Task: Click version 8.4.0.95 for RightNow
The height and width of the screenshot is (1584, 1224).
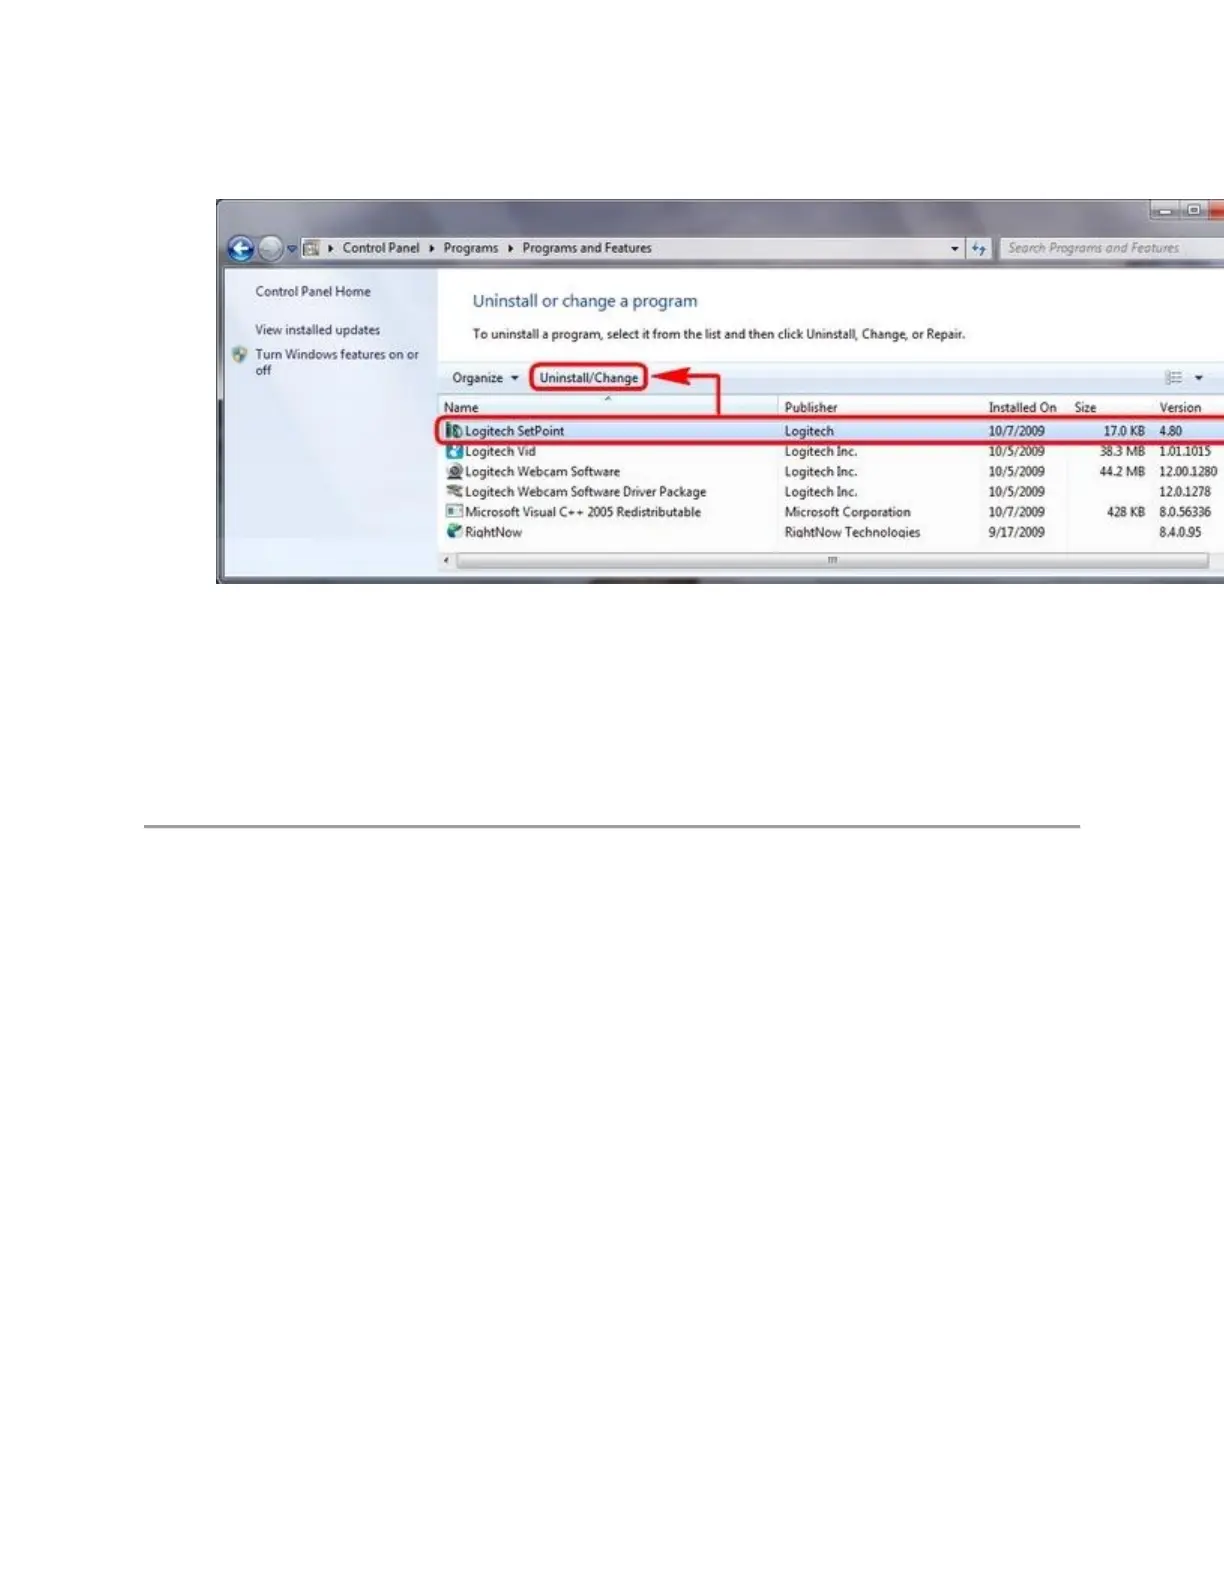Action: pyautogui.click(x=1180, y=532)
